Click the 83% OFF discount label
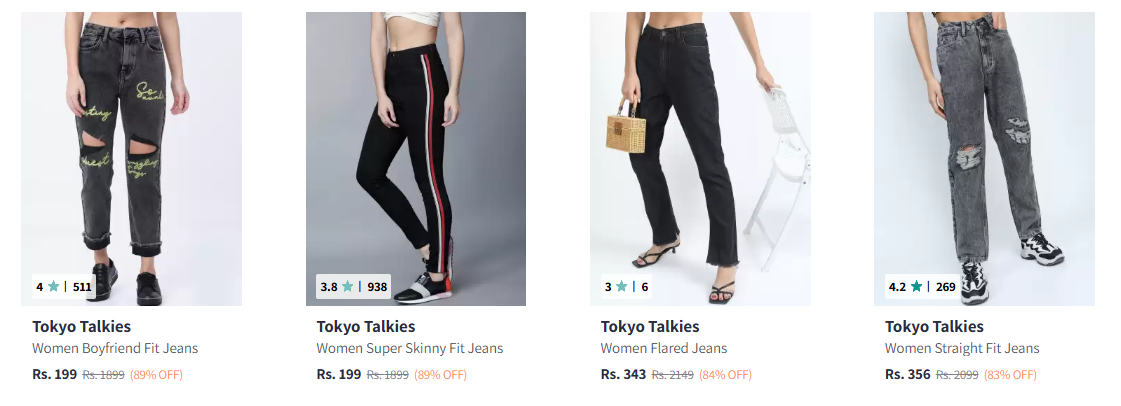The width and height of the screenshot is (1121, 406). pyautogui.click(x=1009, y=375)
